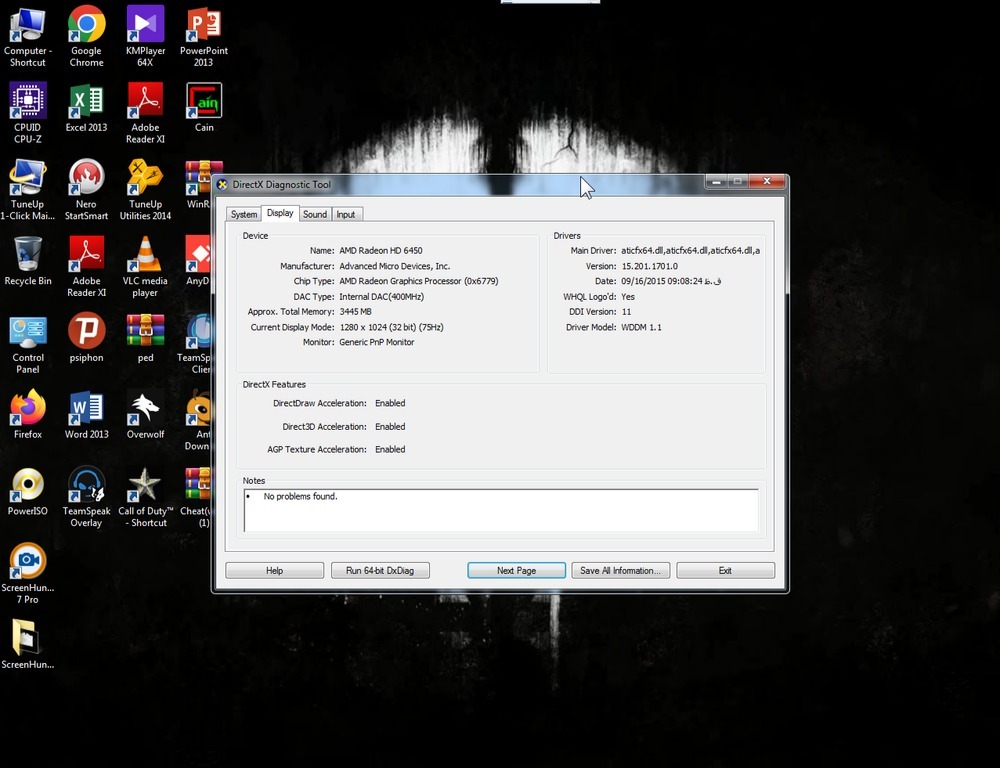Image resolution: width=1000 pixels, height=768 pixels.
Task: Click inside the Notes text box
Action: pos(501,510)
